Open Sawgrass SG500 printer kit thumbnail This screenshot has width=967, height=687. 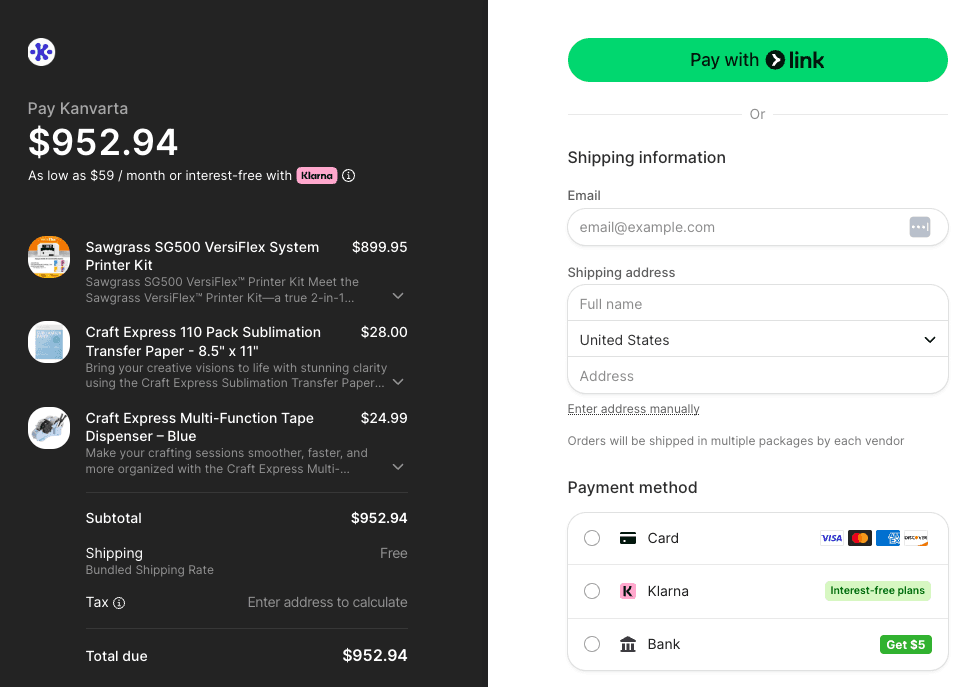pos(49,257)
